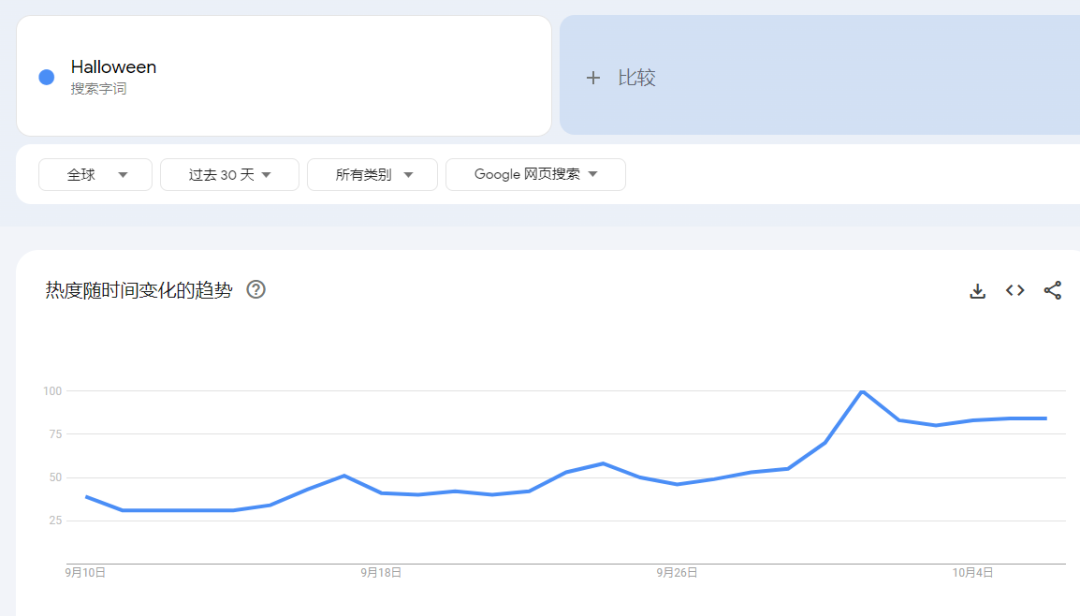
Task: Expand the 全球 region dropdown
Action: coord(96,175)
